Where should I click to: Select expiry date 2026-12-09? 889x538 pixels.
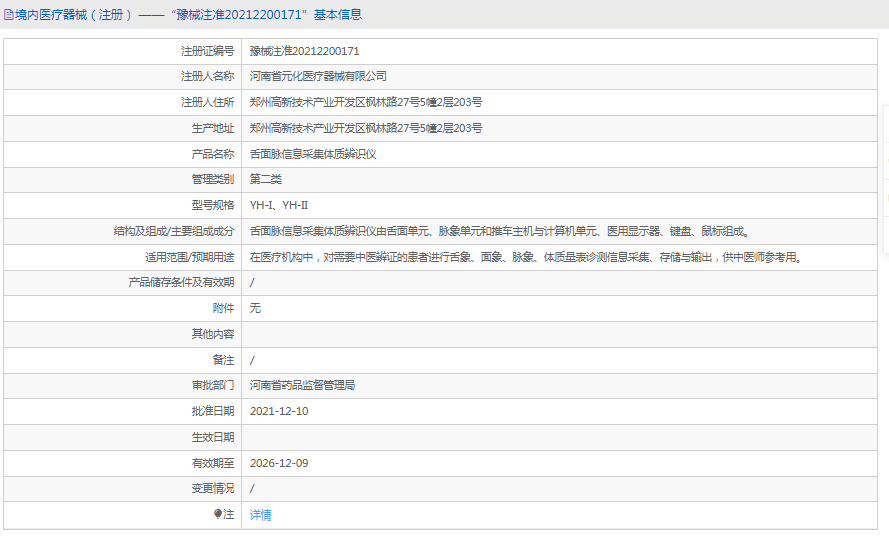[x=279, y=463]
